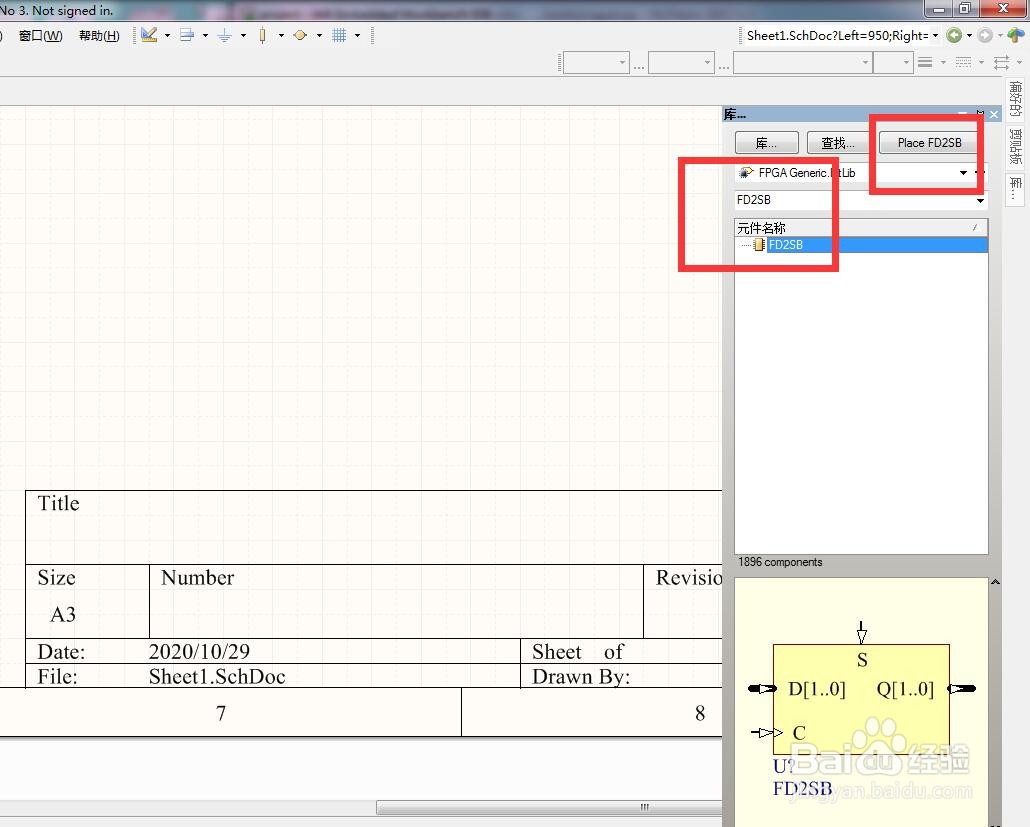Select the alignment tools icon

pos(187,35)
